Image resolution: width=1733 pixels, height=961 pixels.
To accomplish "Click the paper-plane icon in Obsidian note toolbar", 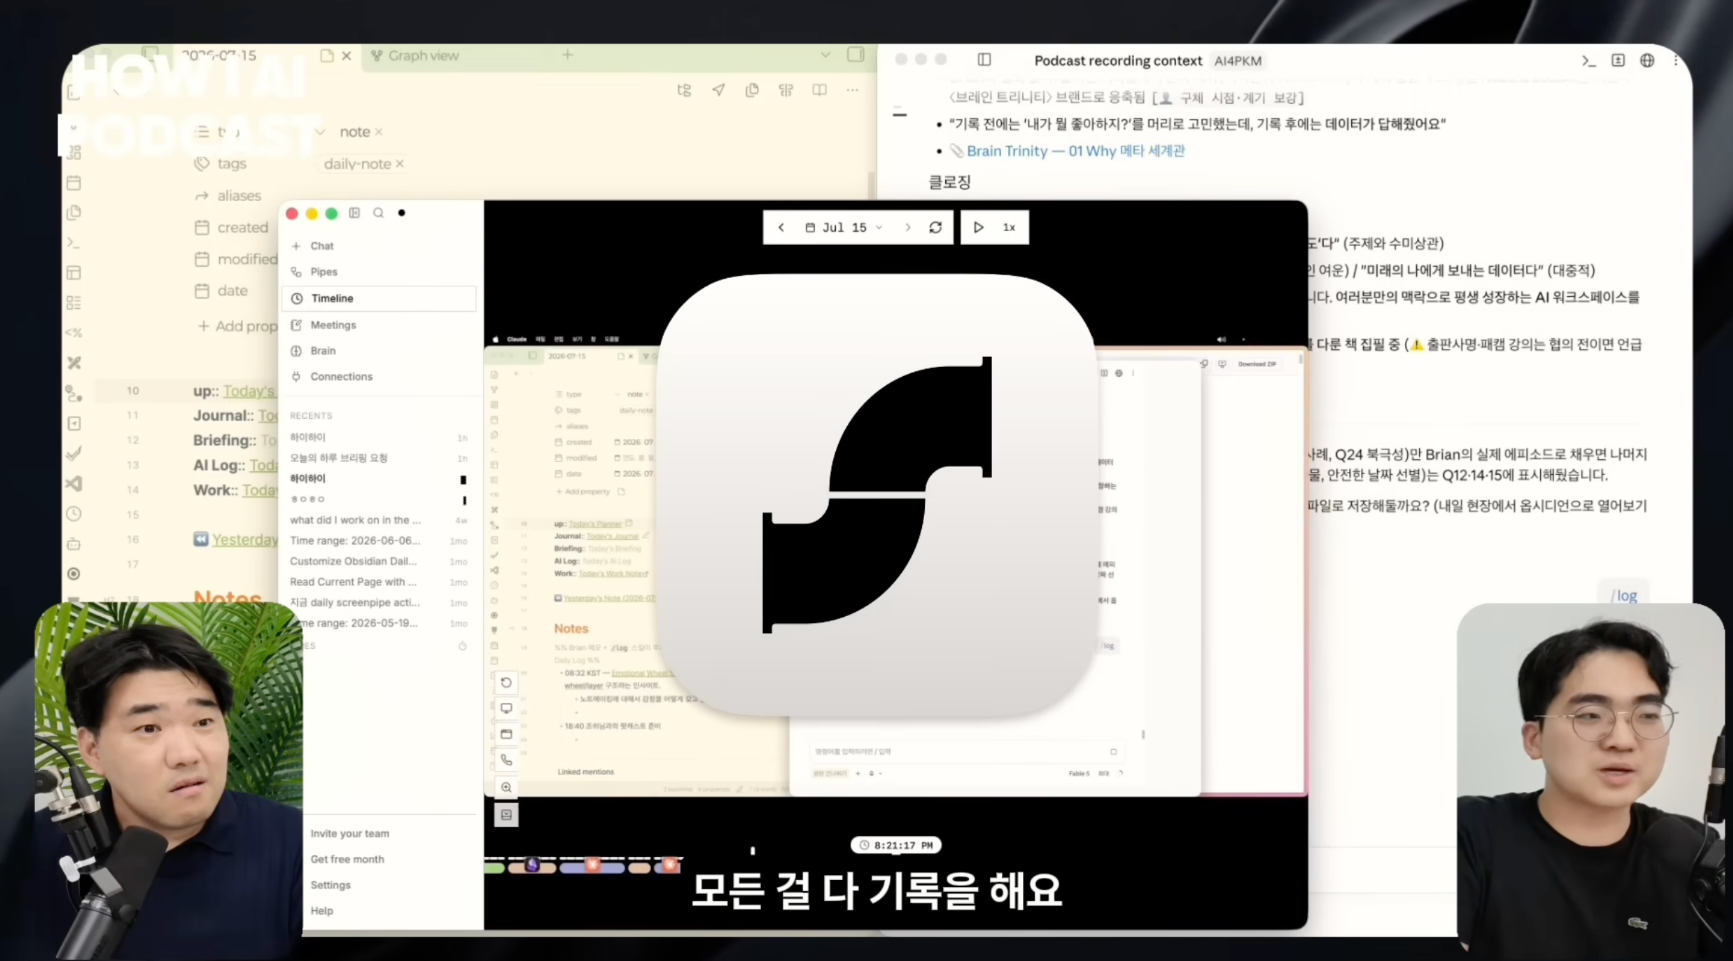I will pos(718,90).
